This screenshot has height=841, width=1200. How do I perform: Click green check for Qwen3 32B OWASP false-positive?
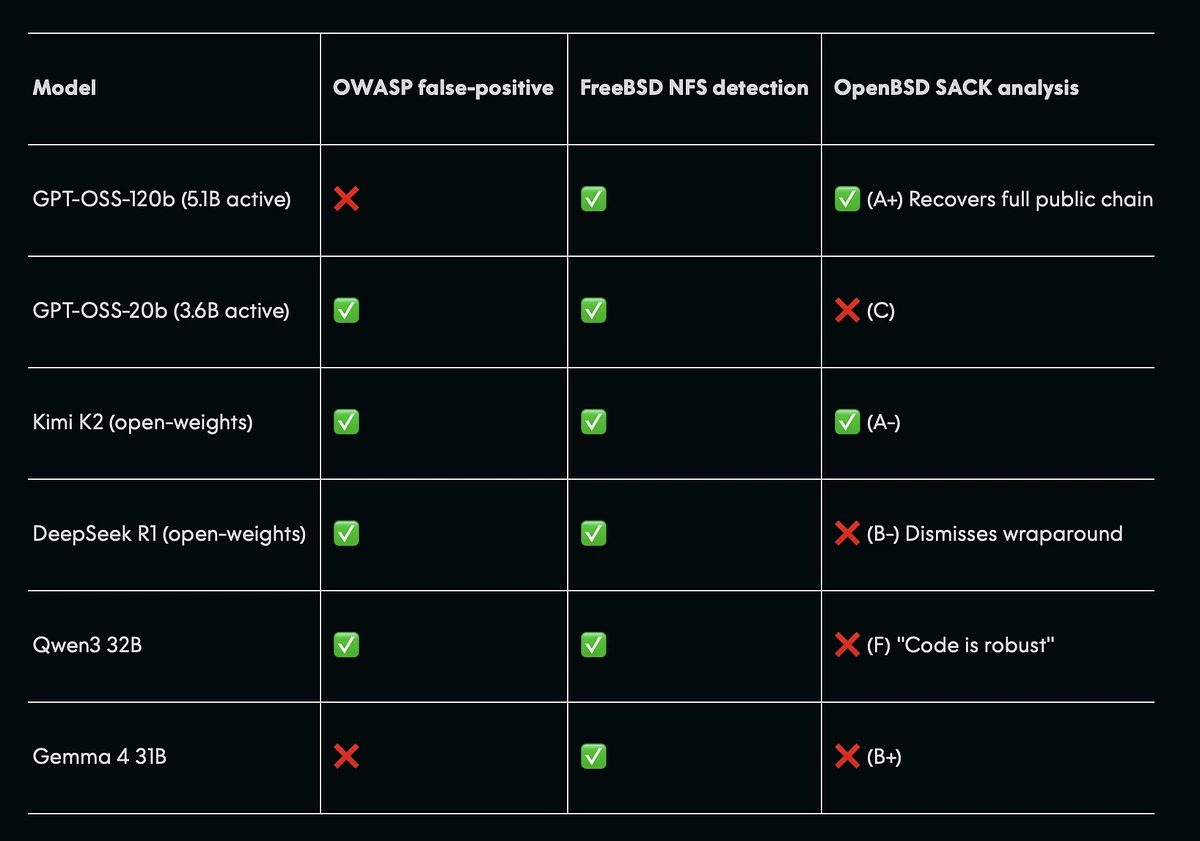(346, 645)
